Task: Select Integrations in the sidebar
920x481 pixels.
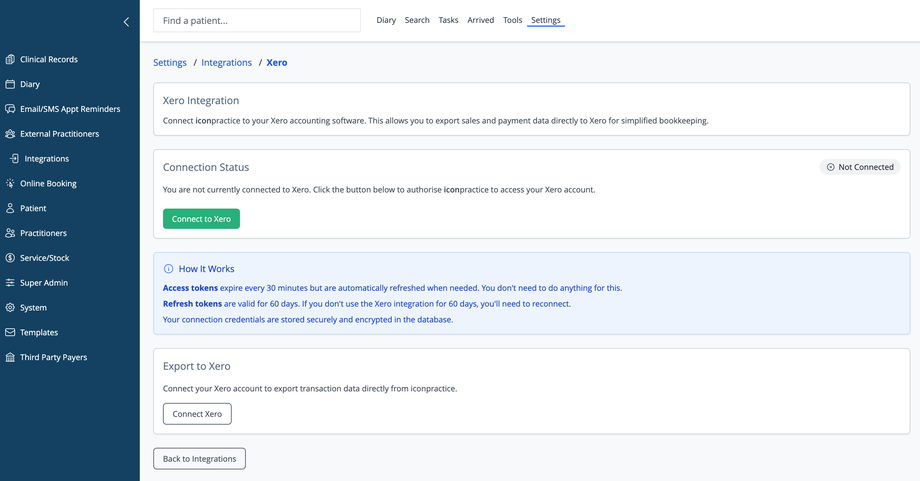Action: [46, 158]
